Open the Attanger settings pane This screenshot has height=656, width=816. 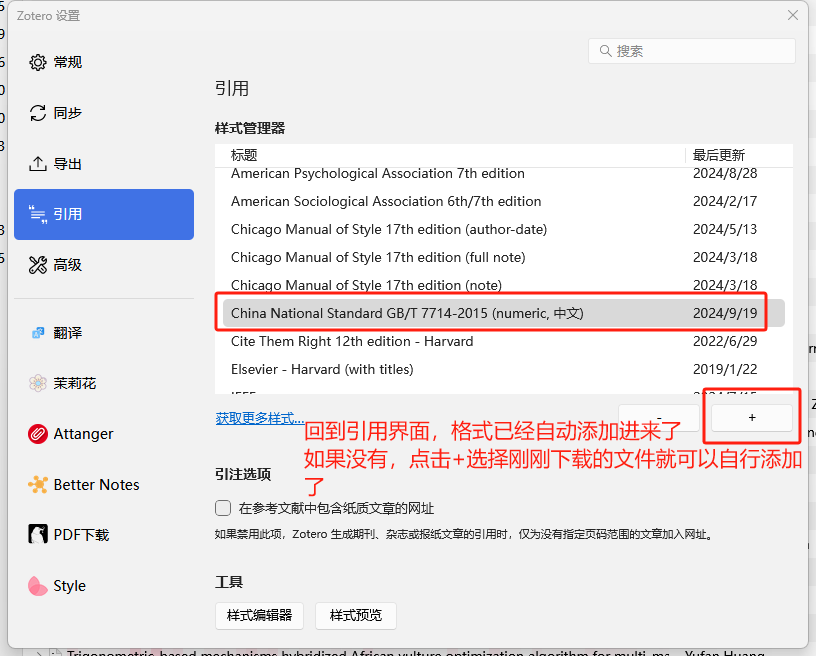(104, 434)
